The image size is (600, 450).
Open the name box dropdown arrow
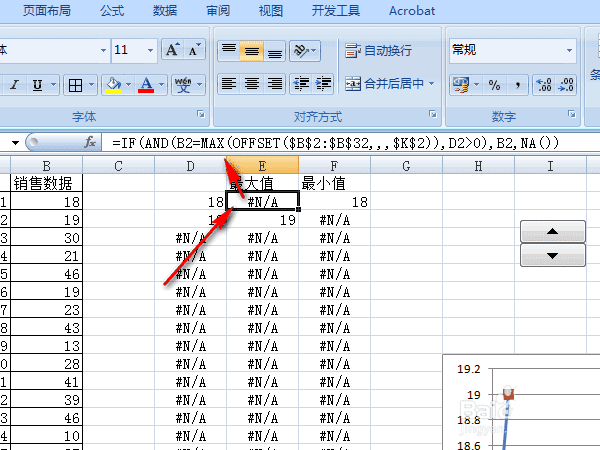[x=15, y=143]
